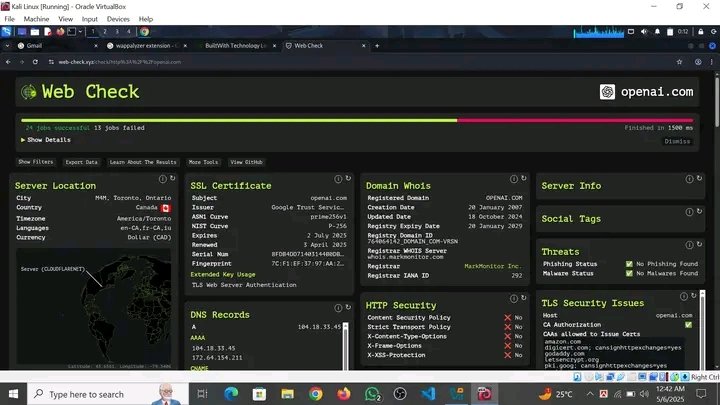
Task: Open WhatsApp from Windows taskbar
Action: [372, 394]
